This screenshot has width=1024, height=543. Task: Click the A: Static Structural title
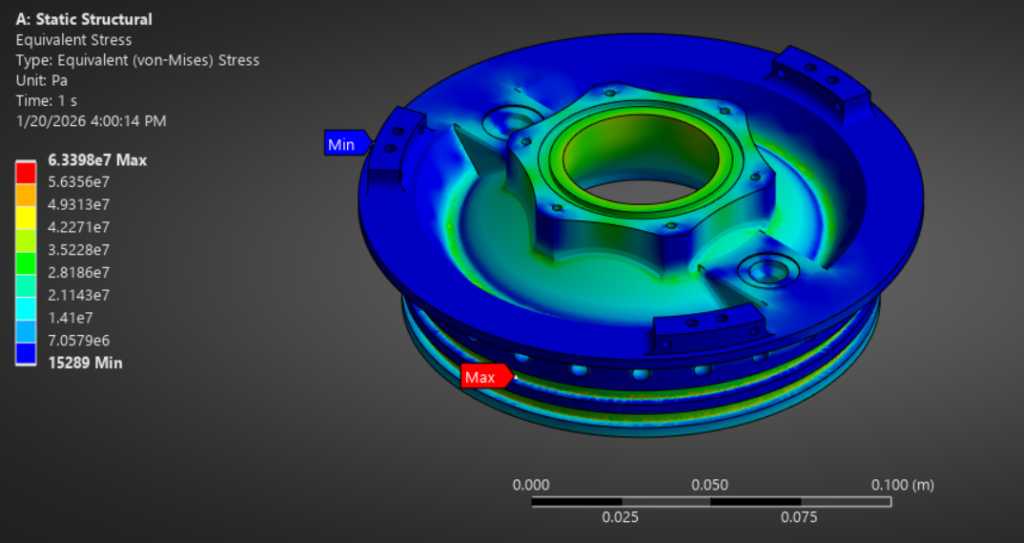[84, 19]
